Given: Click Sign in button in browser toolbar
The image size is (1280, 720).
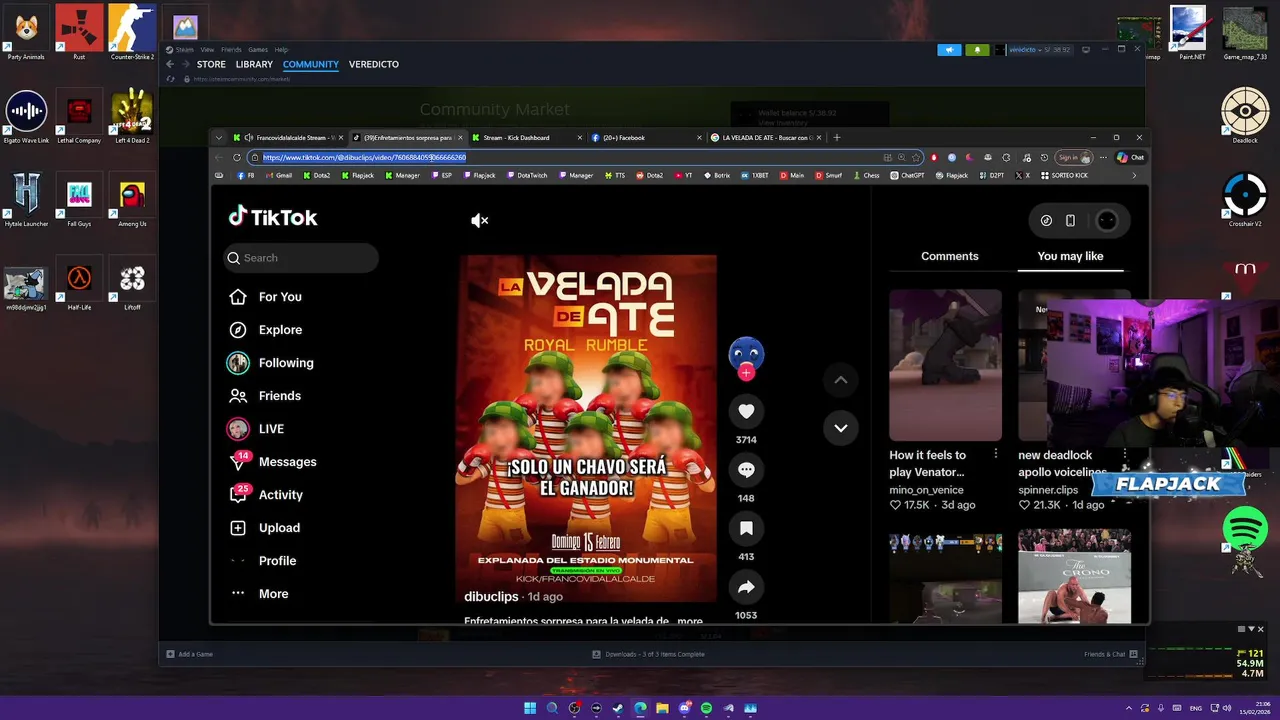Looking at the screenshot, I should tap(1072, 157).
